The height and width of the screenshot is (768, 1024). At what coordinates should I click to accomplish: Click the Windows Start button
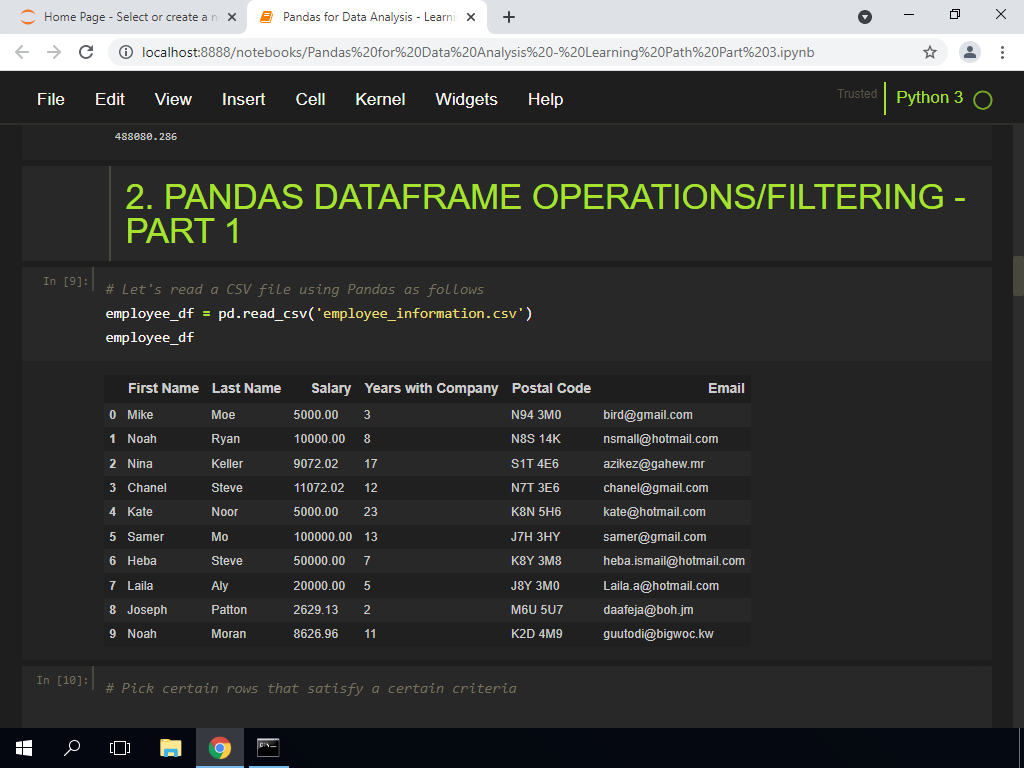tap(24, 747)
